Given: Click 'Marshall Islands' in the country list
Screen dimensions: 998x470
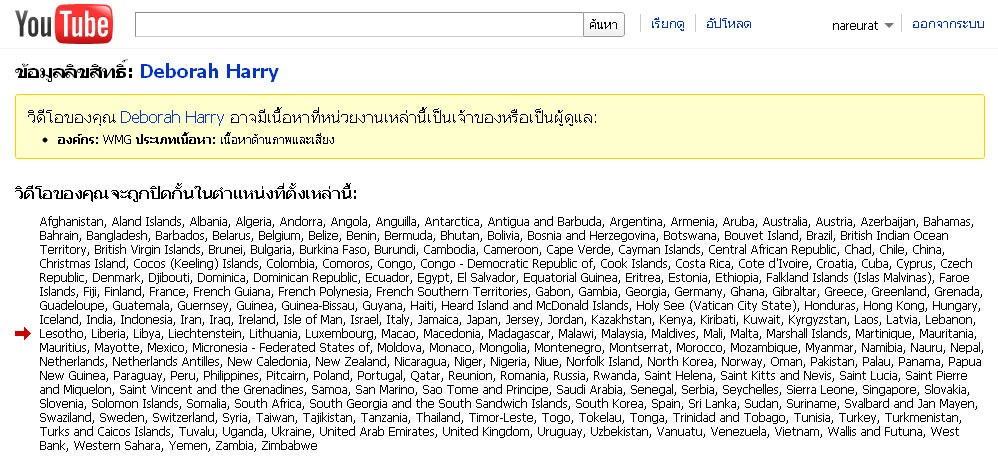Looking at the screenshot, I should point(807,334).
